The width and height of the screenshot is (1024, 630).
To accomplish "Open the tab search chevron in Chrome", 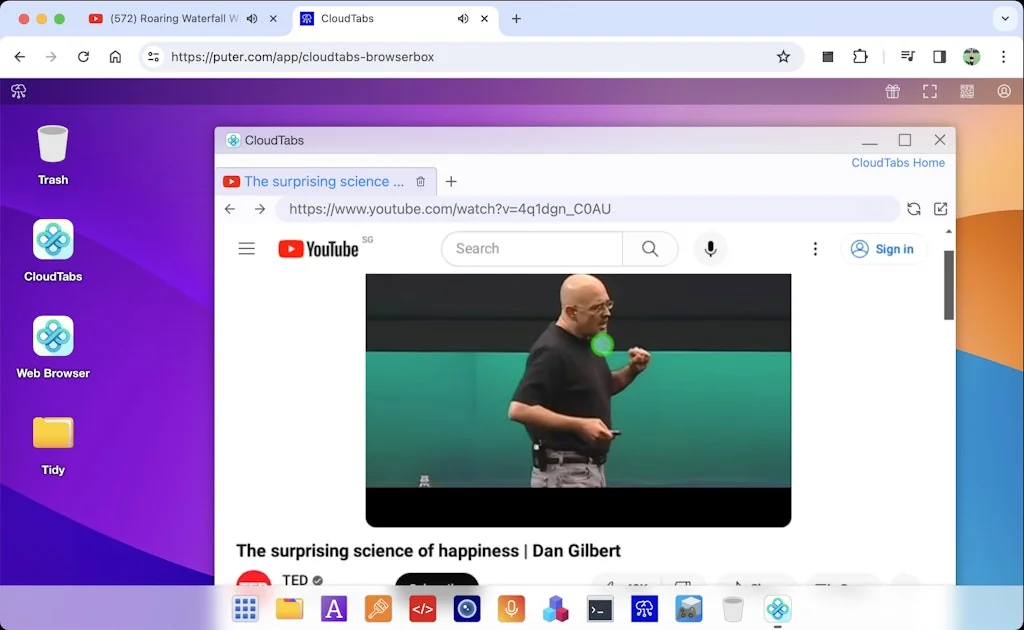I will point(1005,18).
